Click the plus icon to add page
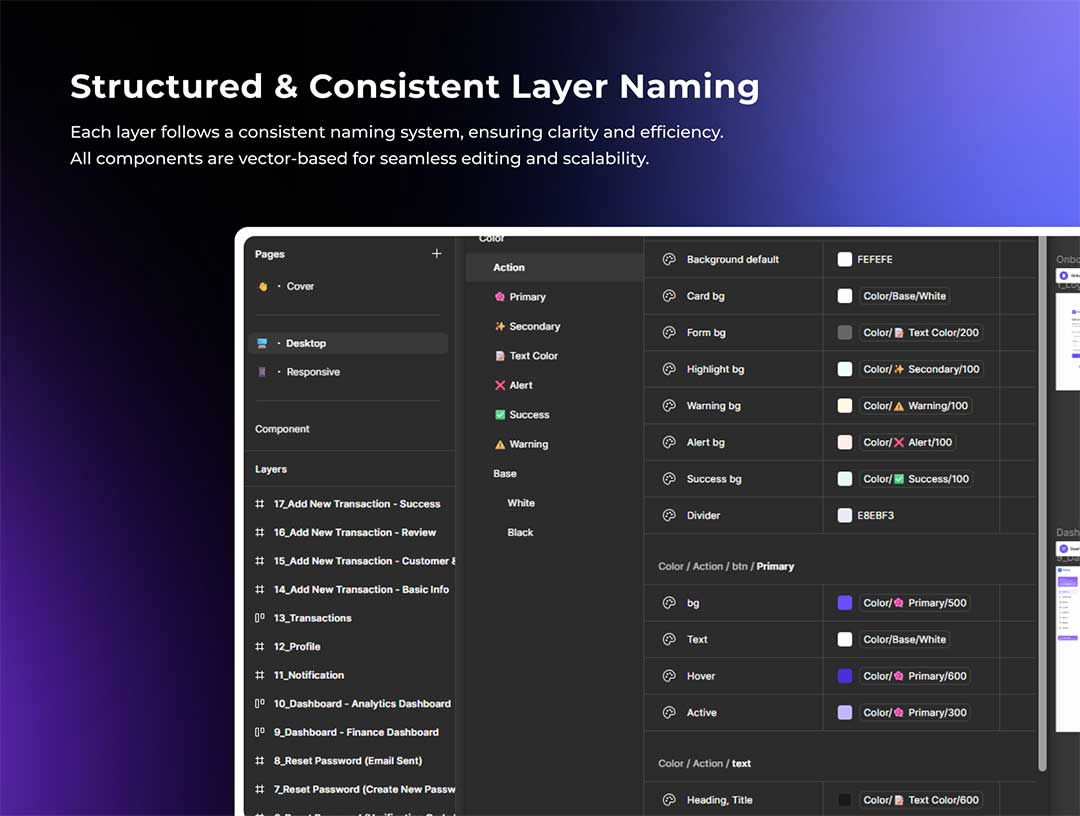 point(436,254)
